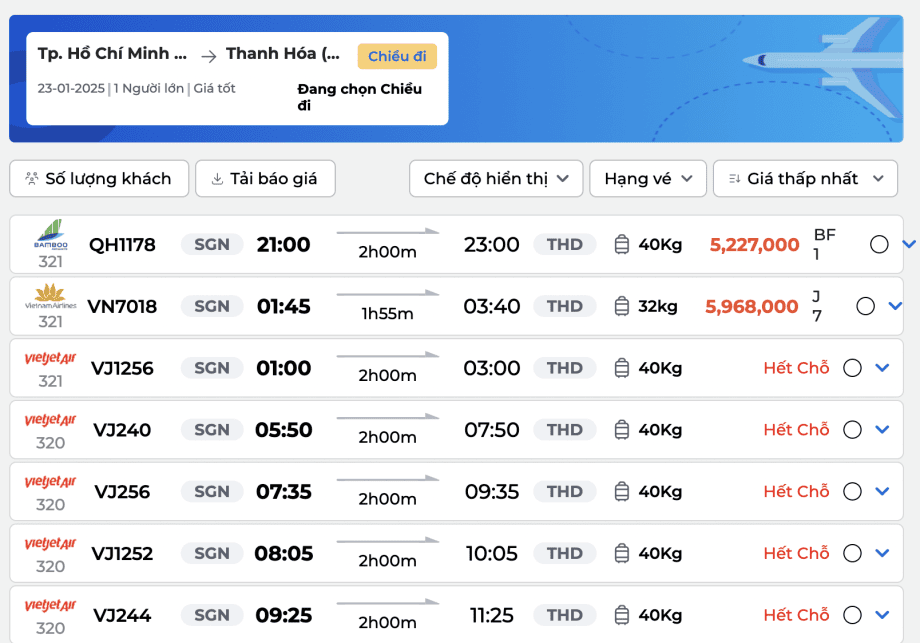Select the radio button for flight QH1178
Image resolution: width=920 pixels, height=643 pixels.
[879, 245]
